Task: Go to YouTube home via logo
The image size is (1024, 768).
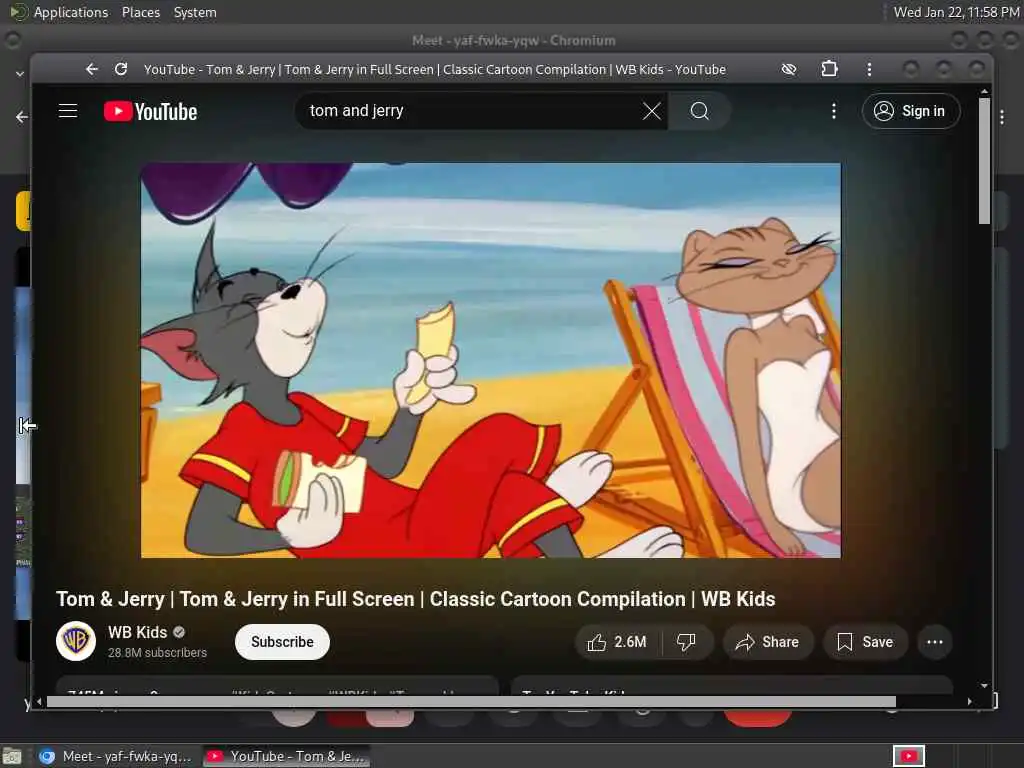Action: [x=150, y=112]
